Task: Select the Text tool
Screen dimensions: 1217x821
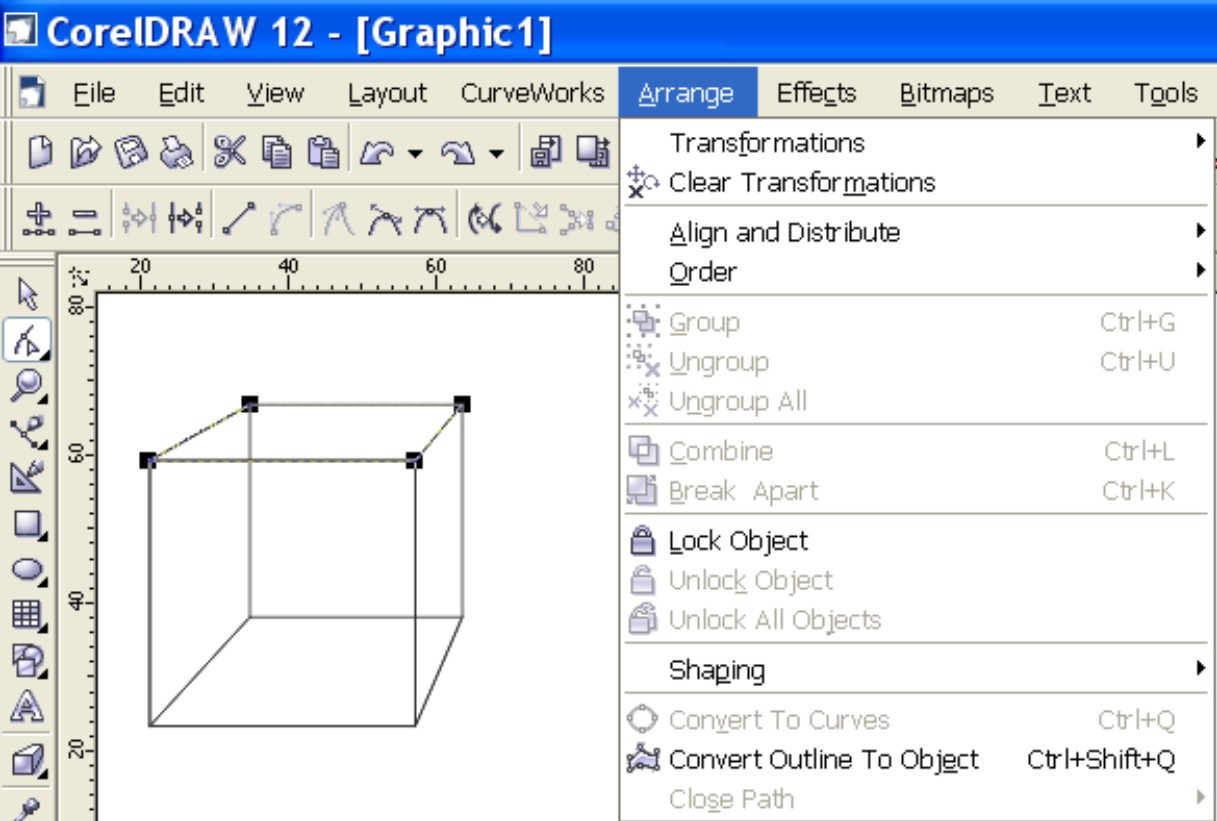Action: tap(27, 708)
